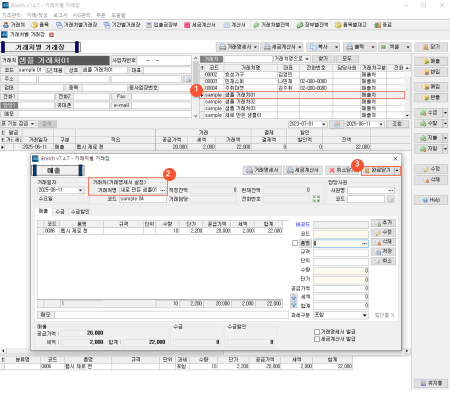Open 거래처별거래장 from the top toolbar
The image size is (450, 400).
click(77, 25)
